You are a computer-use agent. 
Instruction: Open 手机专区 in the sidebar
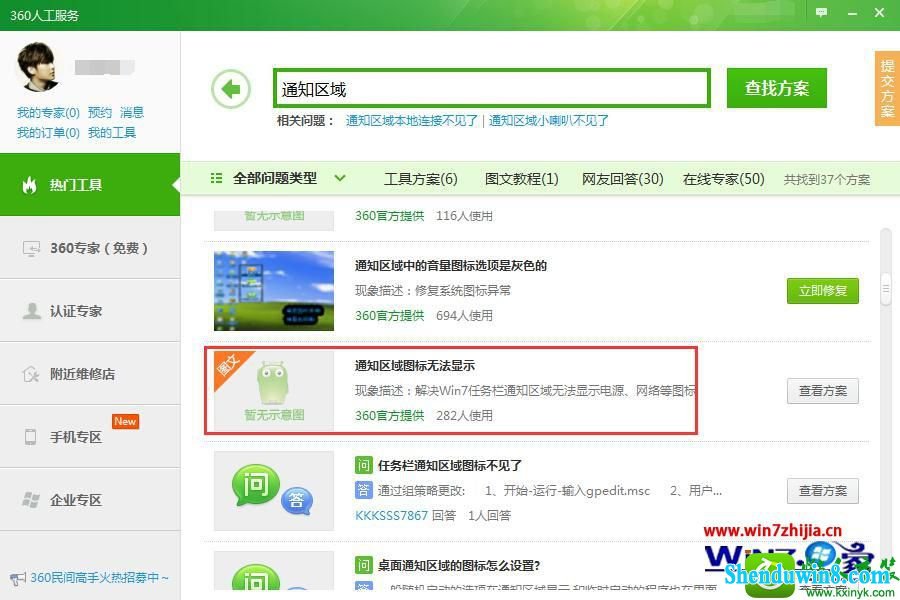(x=90, y=437)
